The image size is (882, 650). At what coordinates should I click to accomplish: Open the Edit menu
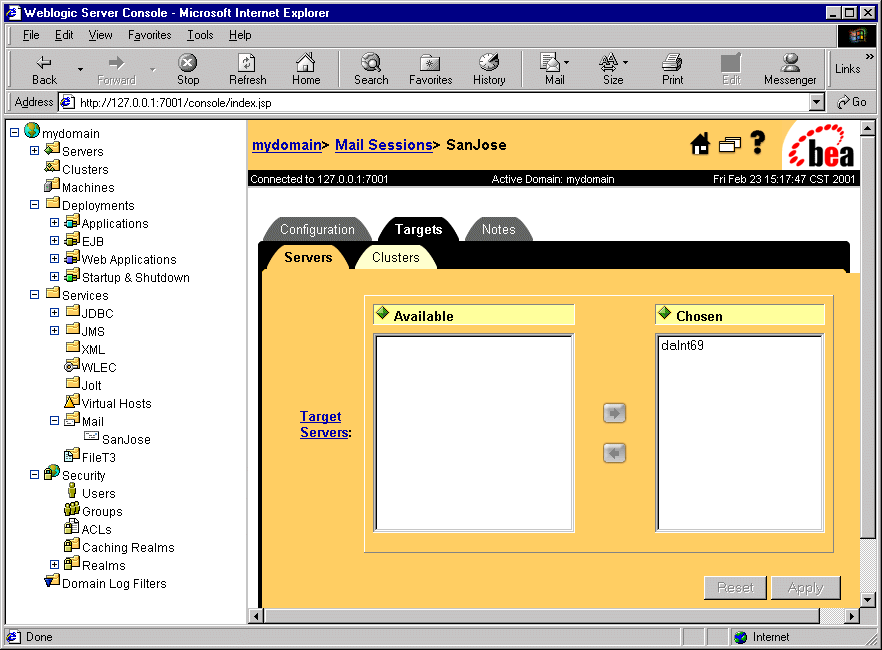(64, 35)
